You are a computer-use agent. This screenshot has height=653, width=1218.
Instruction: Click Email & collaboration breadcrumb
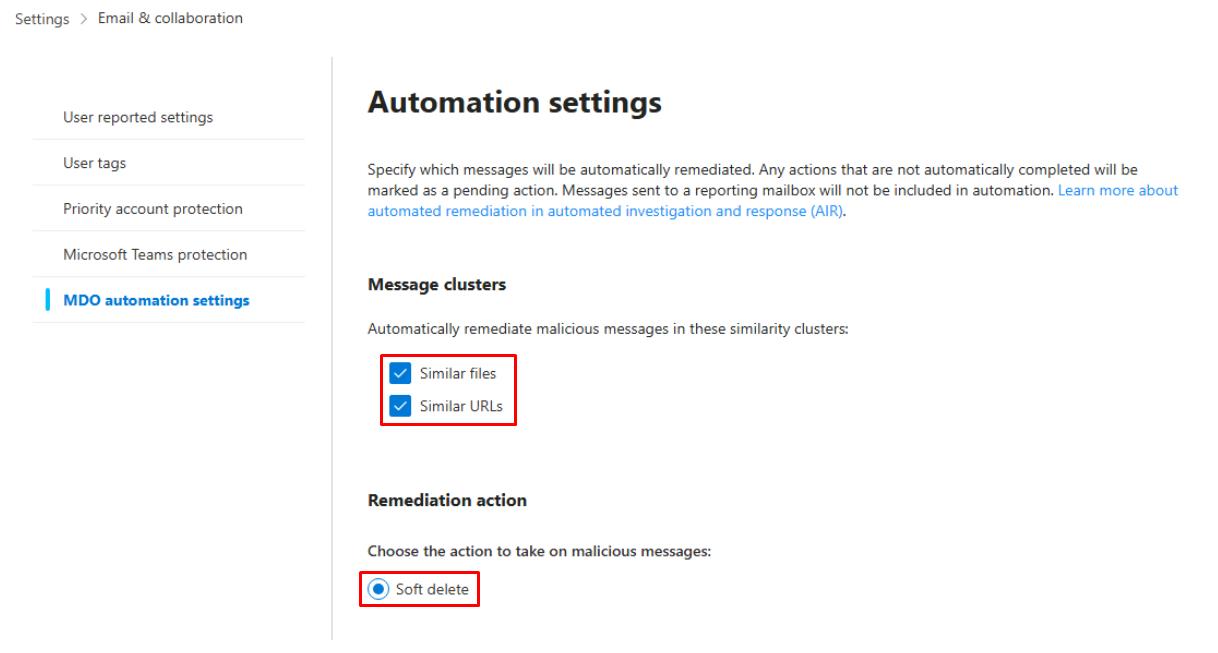170,18
